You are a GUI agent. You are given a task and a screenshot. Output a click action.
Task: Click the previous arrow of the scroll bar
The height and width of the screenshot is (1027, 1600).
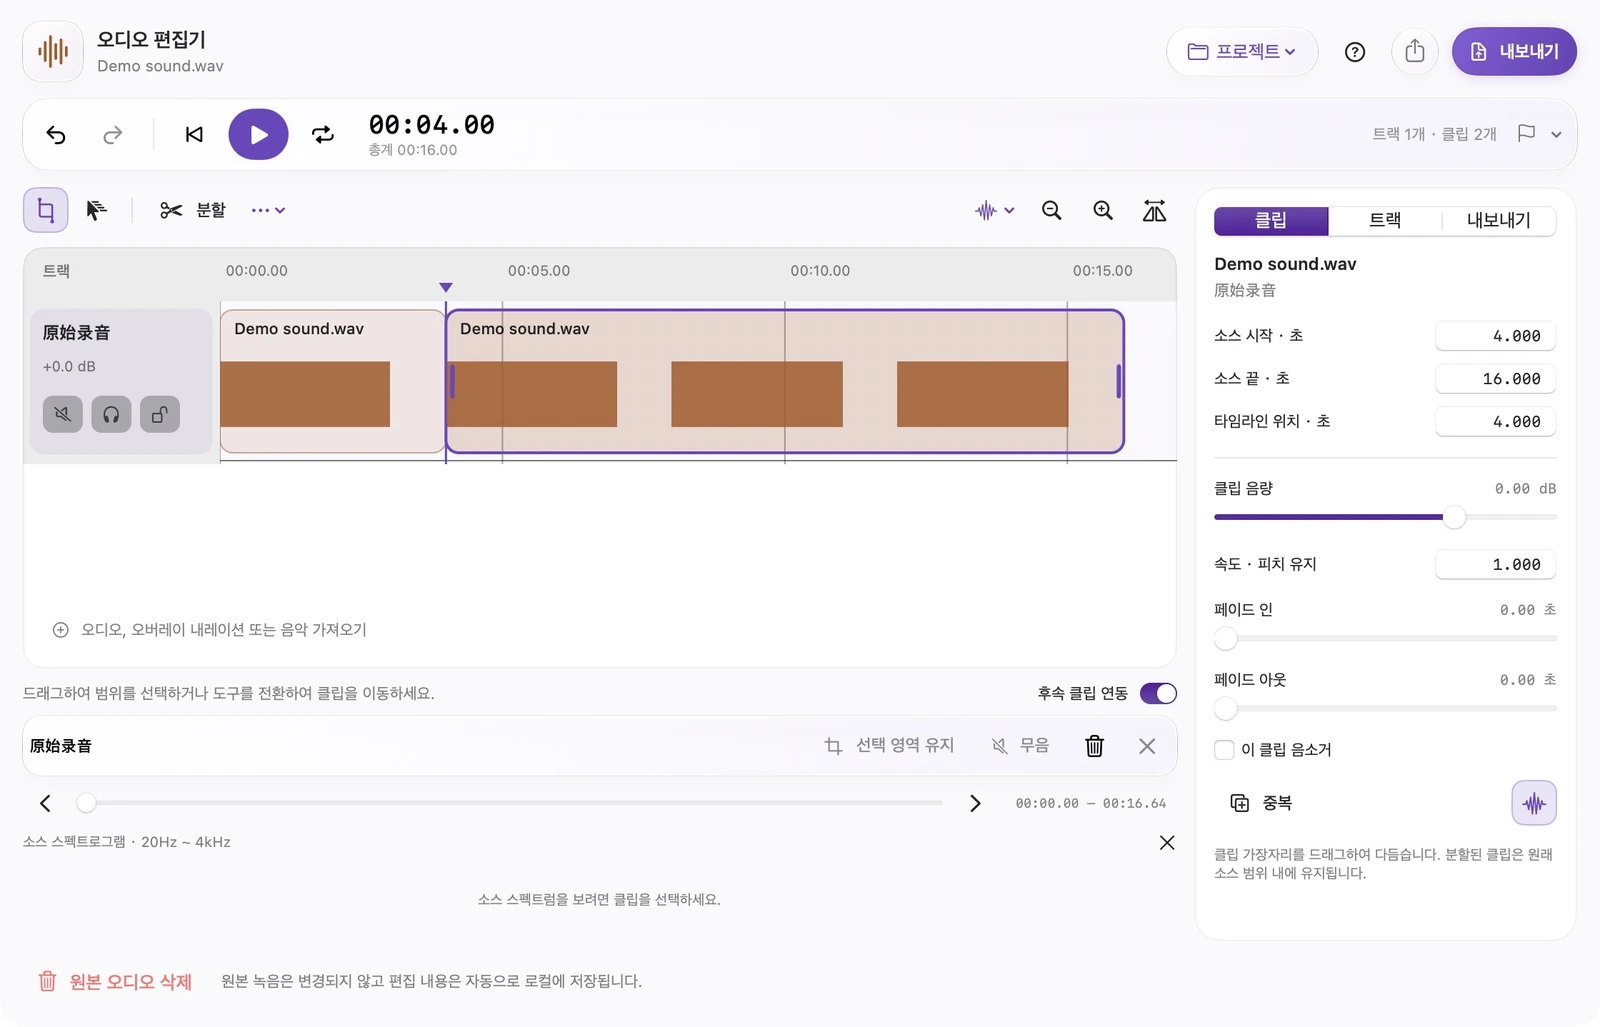[x=45, y=803]
